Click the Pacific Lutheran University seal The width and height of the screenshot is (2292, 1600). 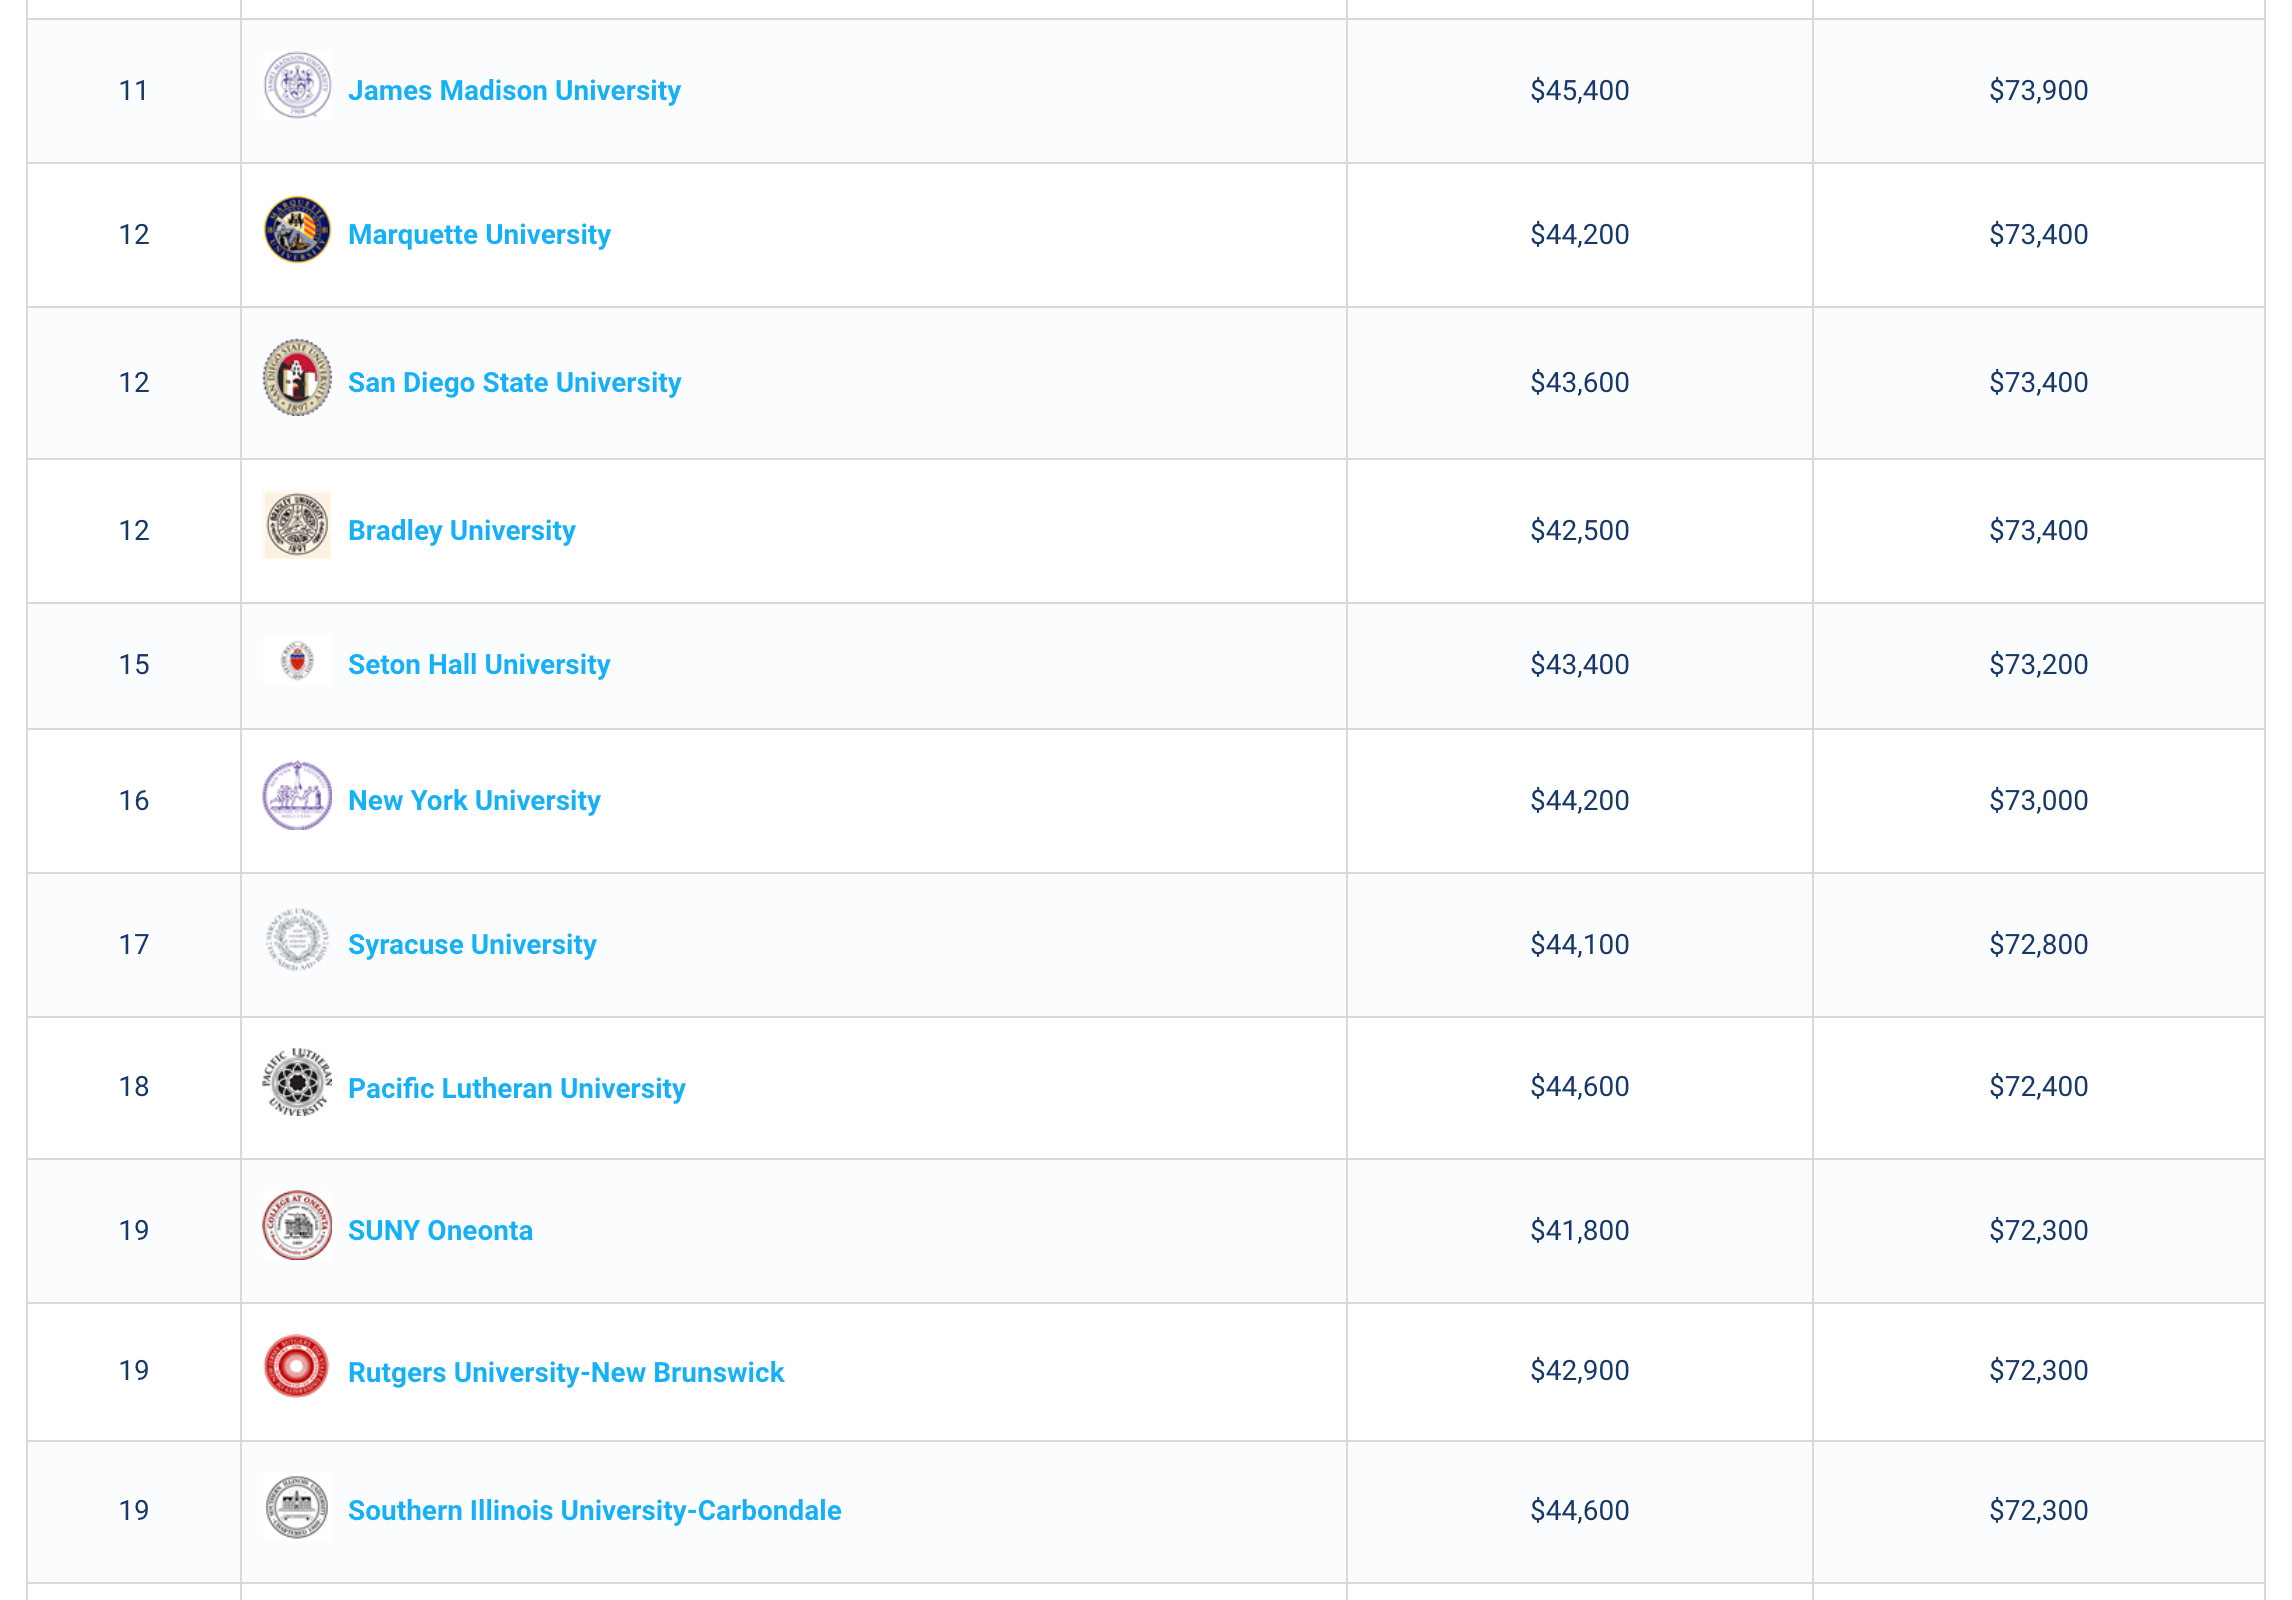click(297, 1083)
